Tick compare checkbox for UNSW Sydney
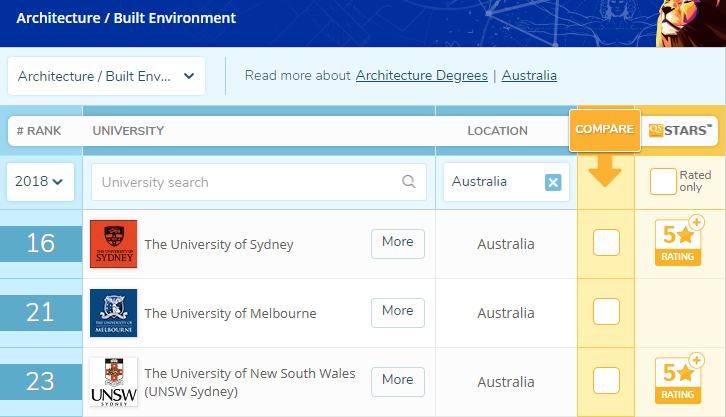 pyautogui.click(x=606, y=380)
